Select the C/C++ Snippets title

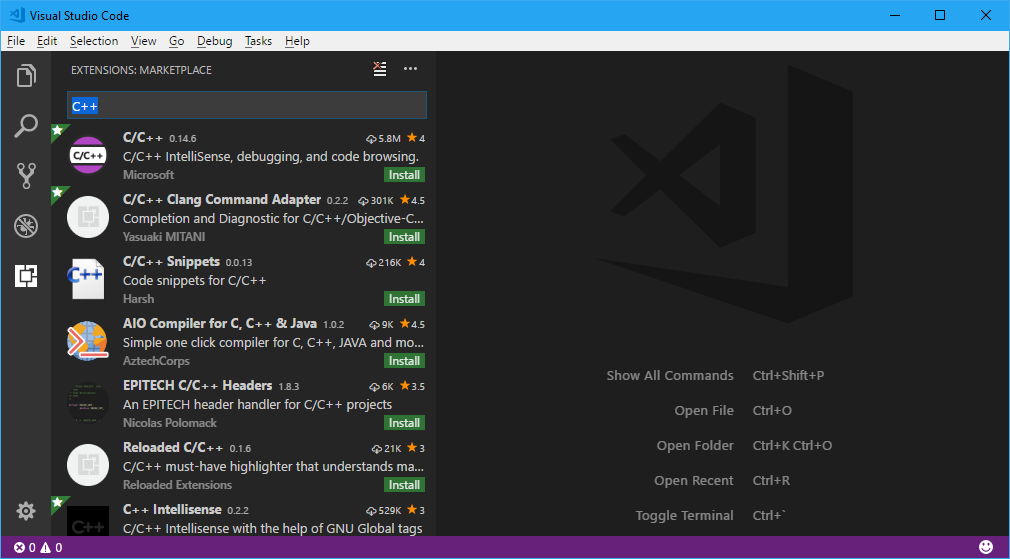point(171,261)
